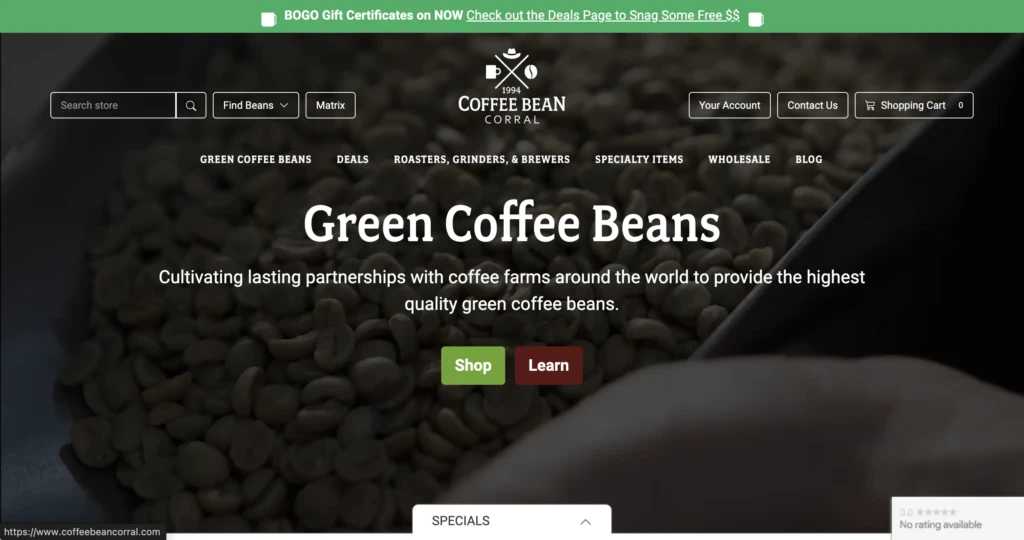
Task: Click the magnifying glass search icon
Action: [191, 105]
